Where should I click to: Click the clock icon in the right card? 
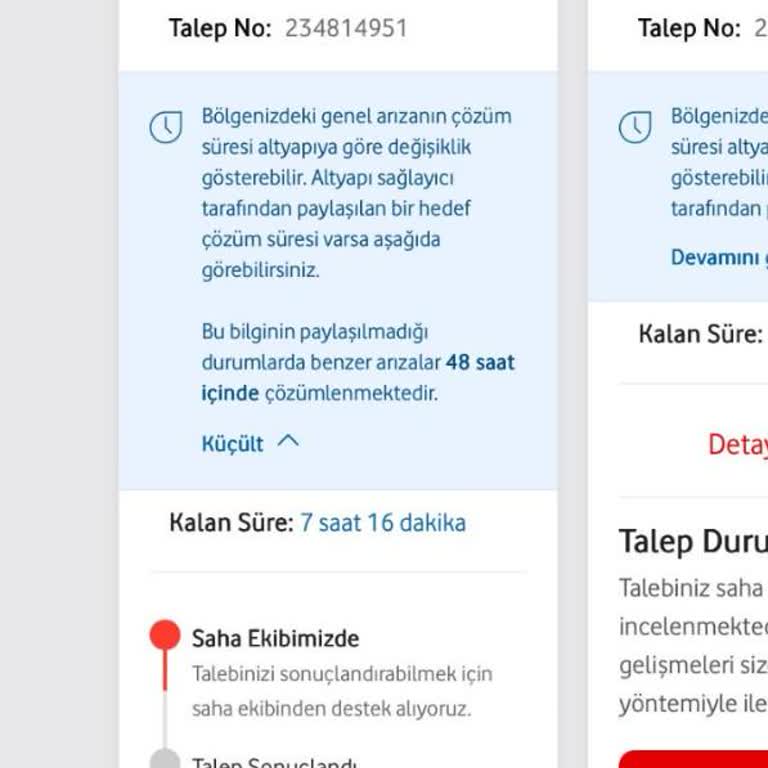635,127
